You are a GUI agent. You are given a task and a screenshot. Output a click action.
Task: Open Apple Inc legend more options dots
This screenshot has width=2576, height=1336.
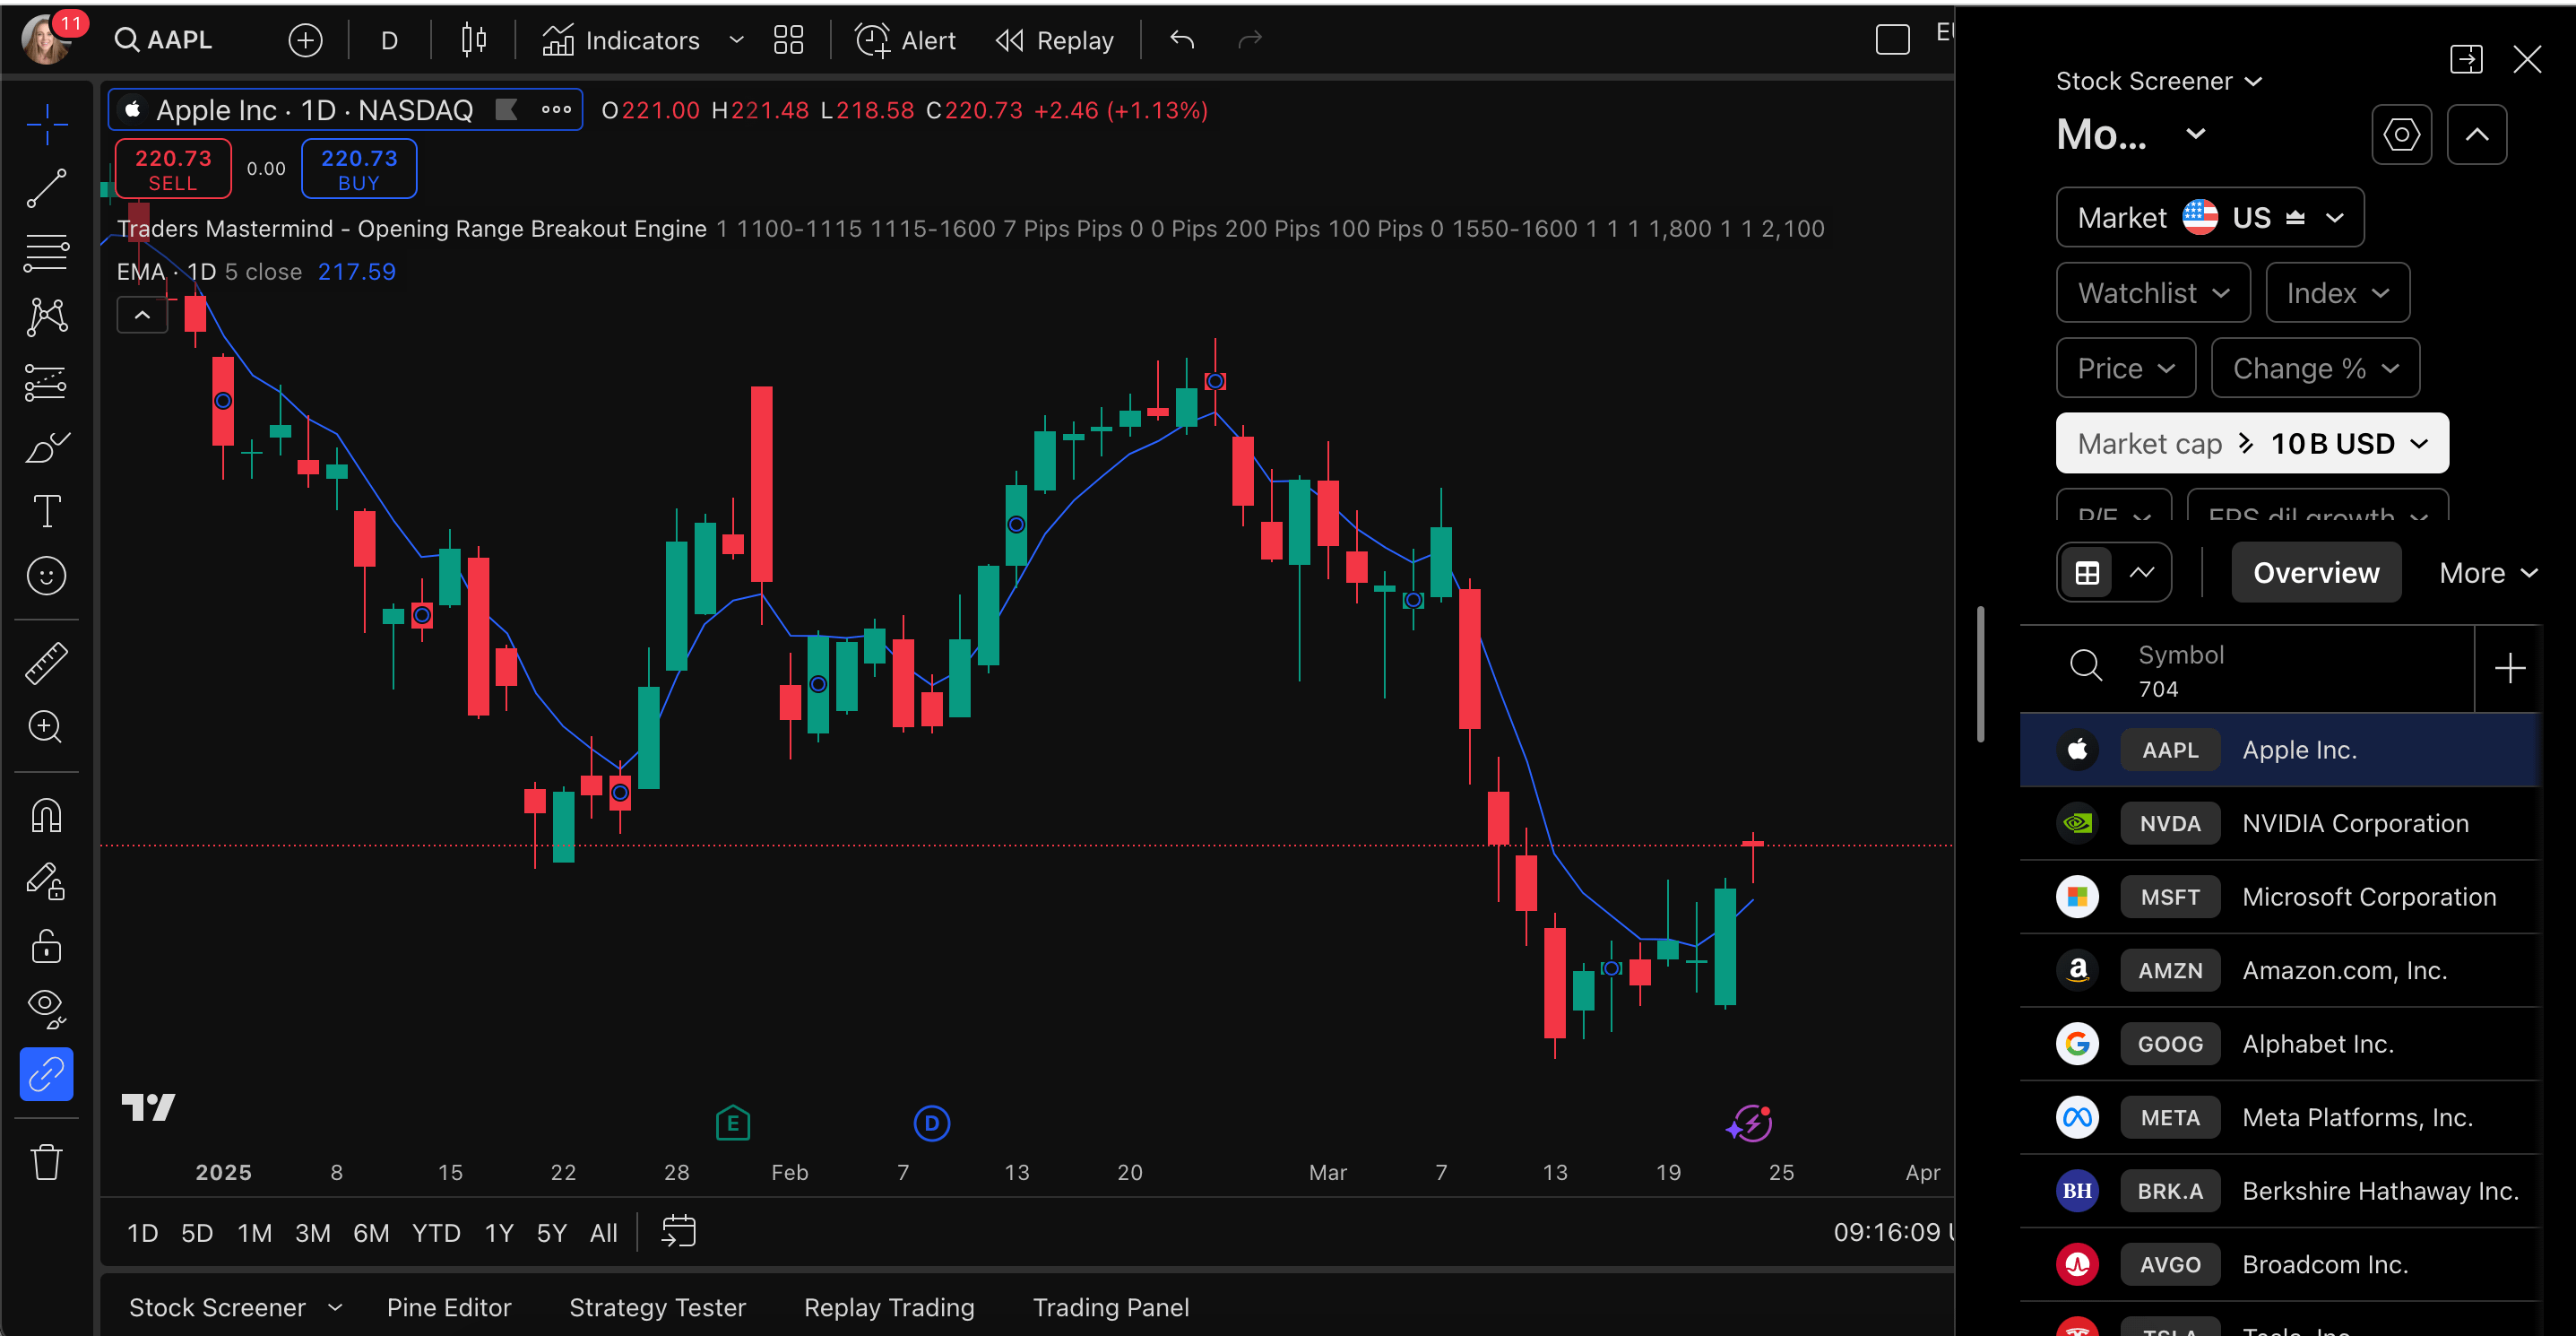(x=556, y=110)
